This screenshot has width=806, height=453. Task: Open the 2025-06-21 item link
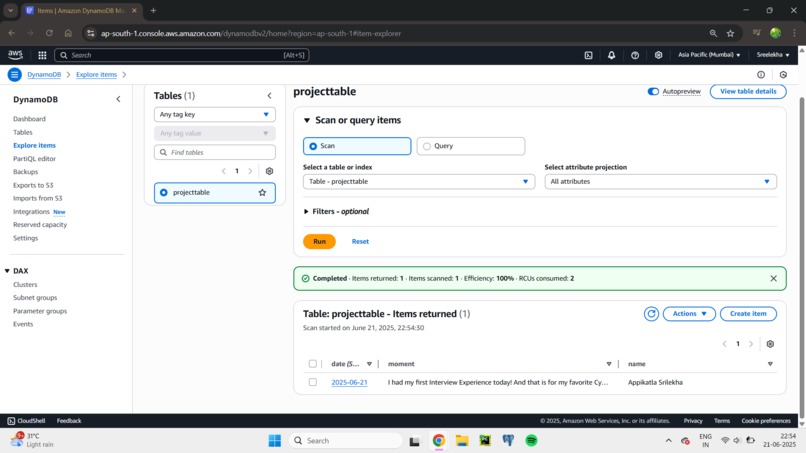[350, 383]
